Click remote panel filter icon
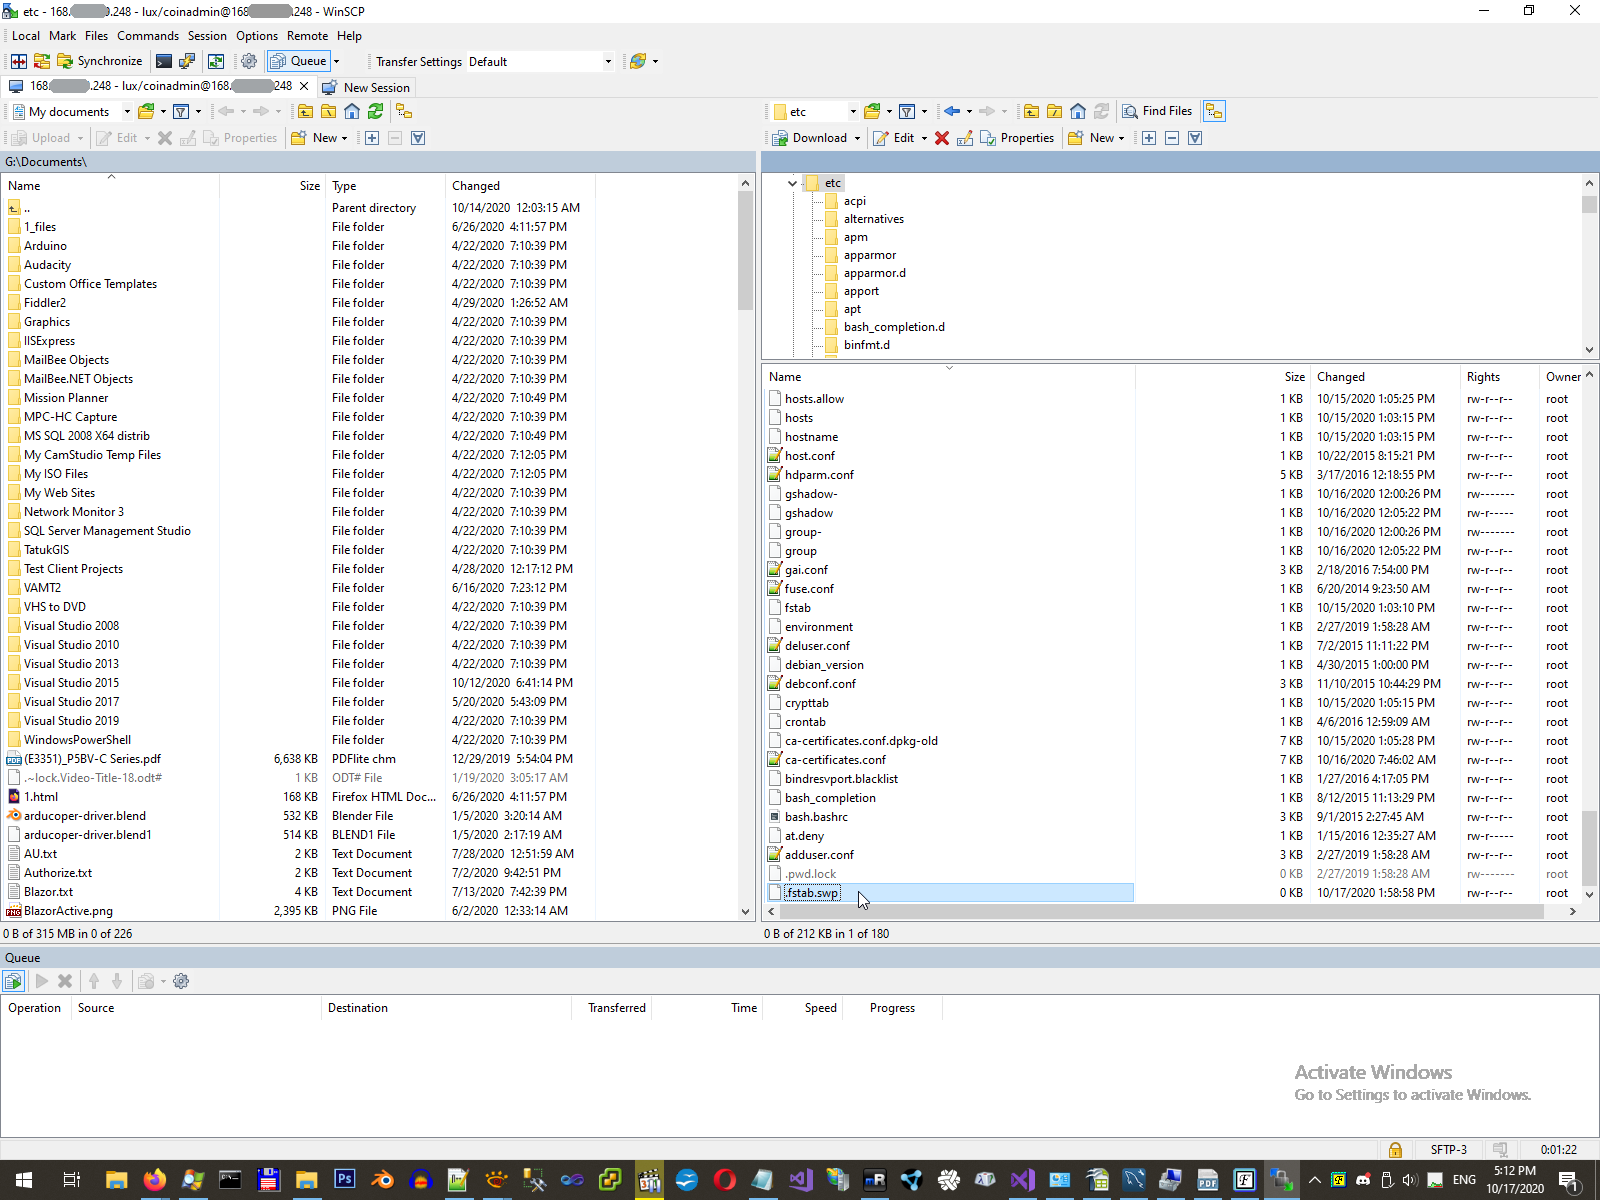Viewport: 1600px width, 1200px height. 907,111
